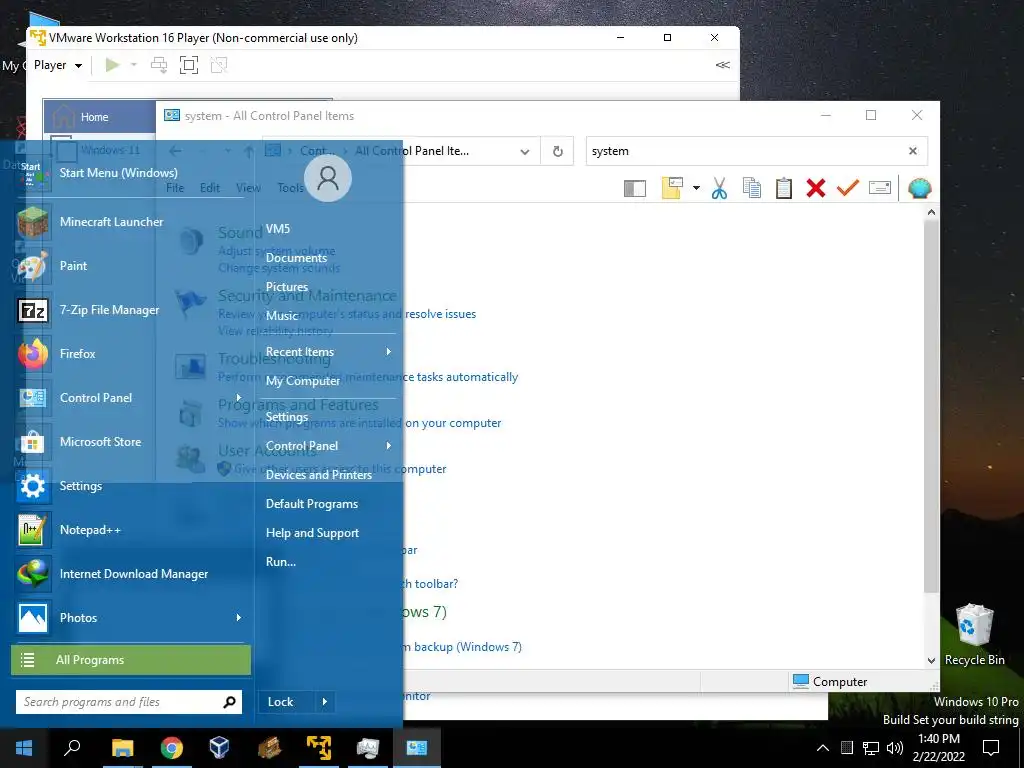Expand the address bar history dropdown
Viewport: 1024px width, 768px height.
tap(524, 152)
